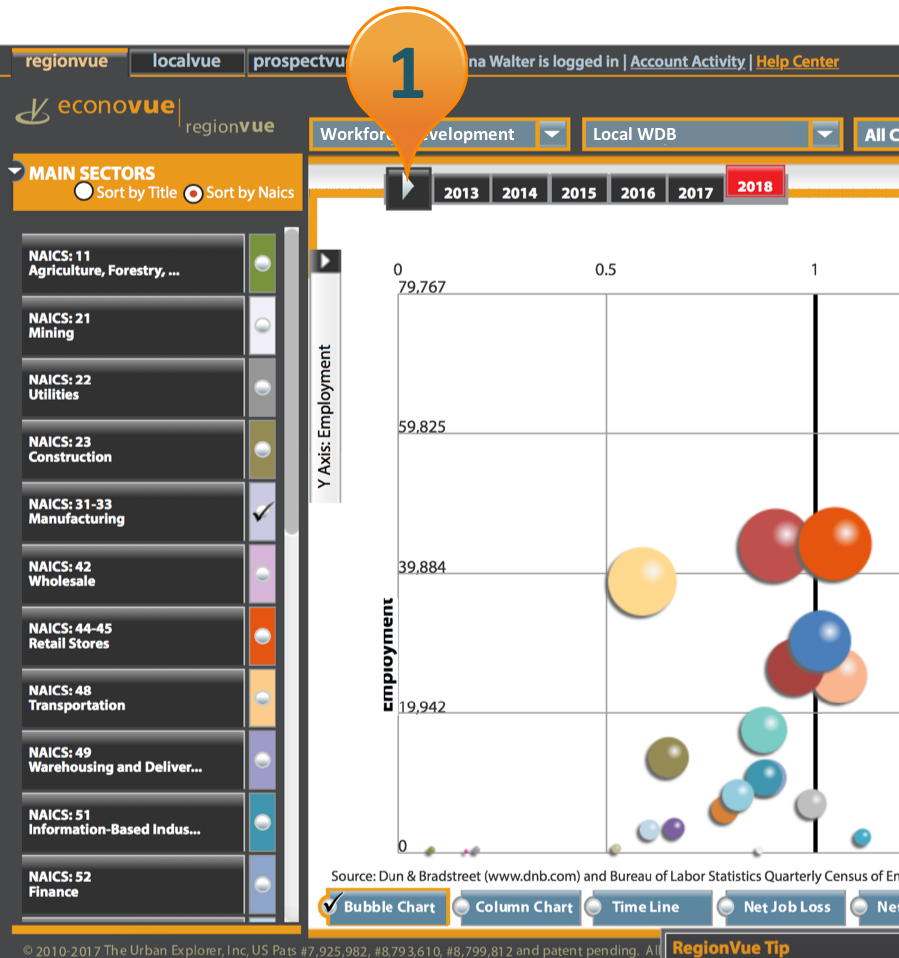Open the Help Center link

tap(797, 61)
